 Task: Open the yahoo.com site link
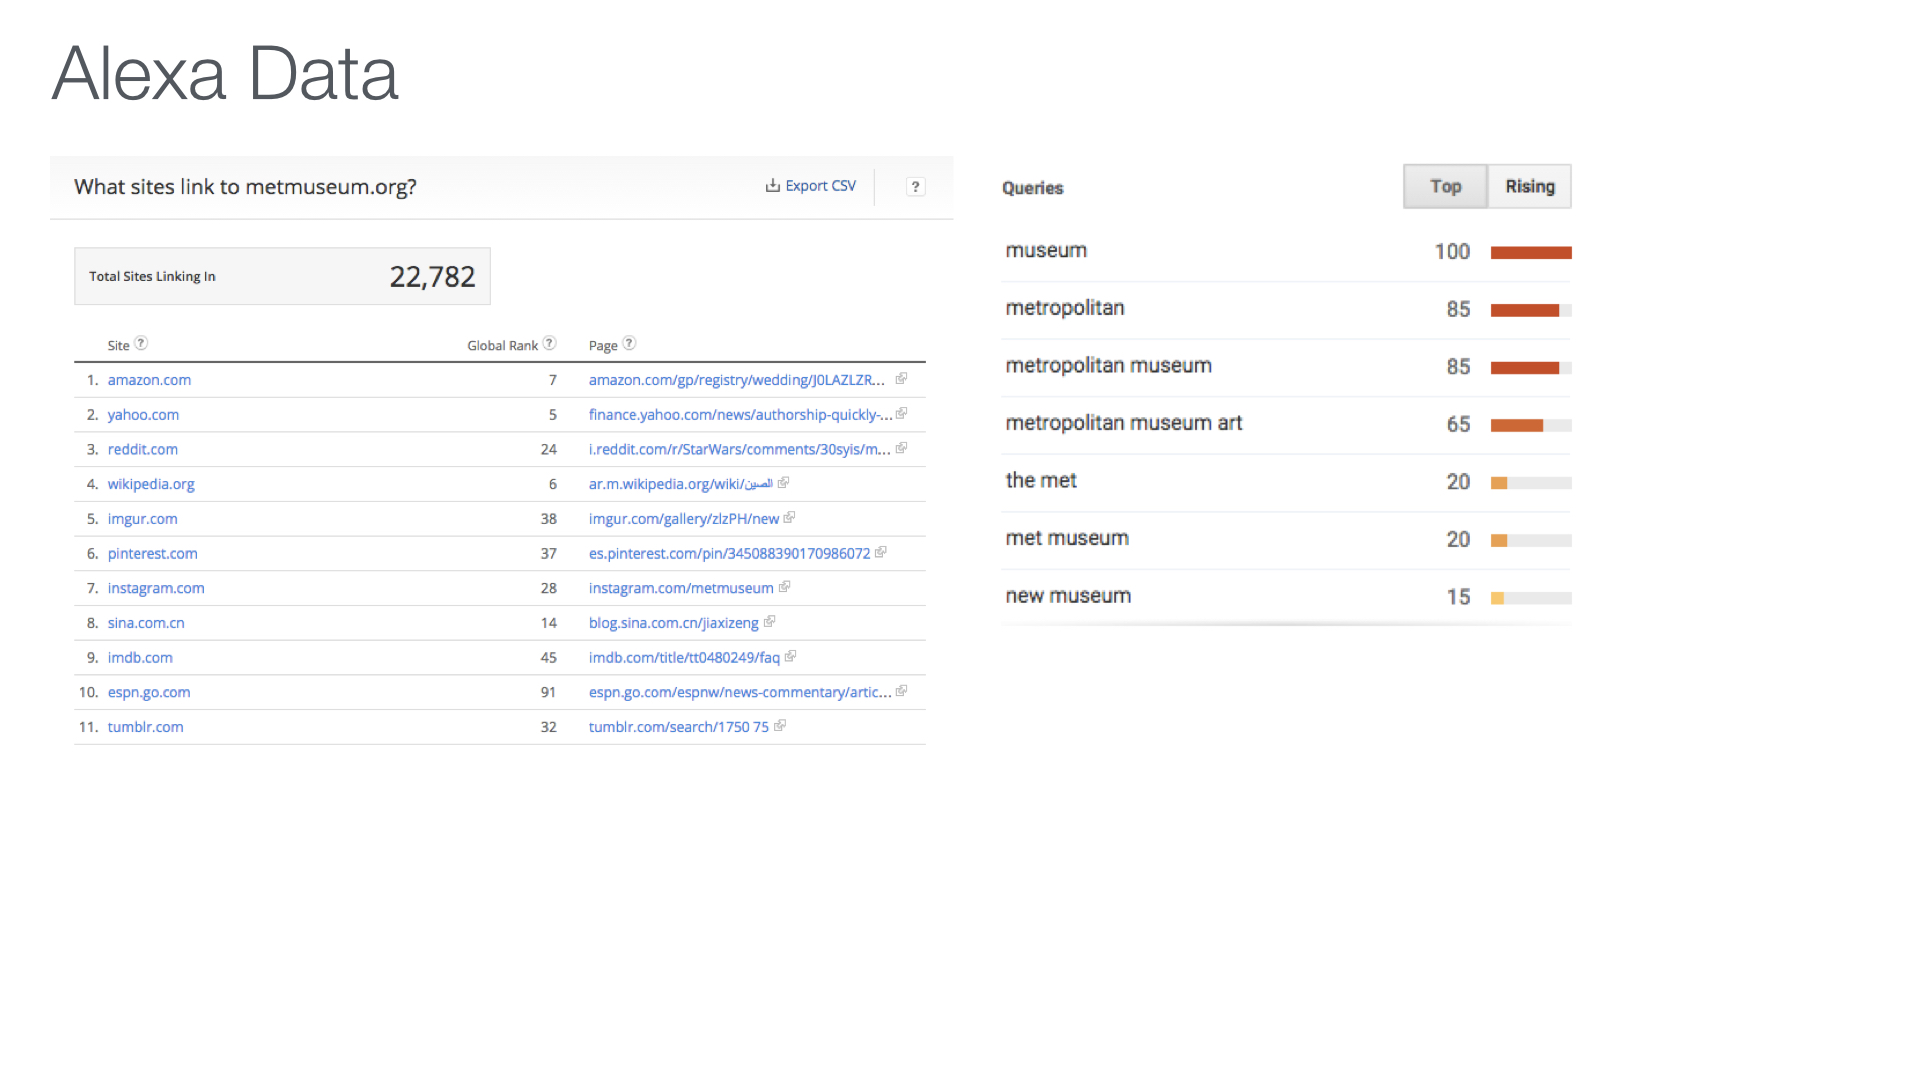point(143,415)
